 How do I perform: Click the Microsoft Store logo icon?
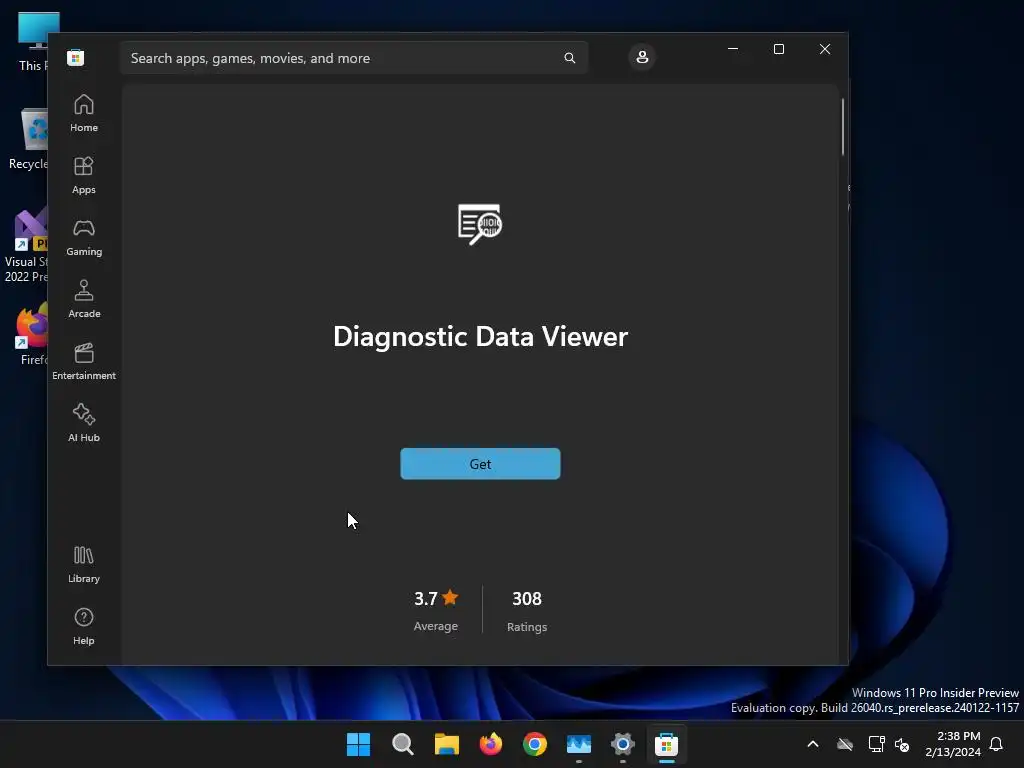tap(76, 57)
